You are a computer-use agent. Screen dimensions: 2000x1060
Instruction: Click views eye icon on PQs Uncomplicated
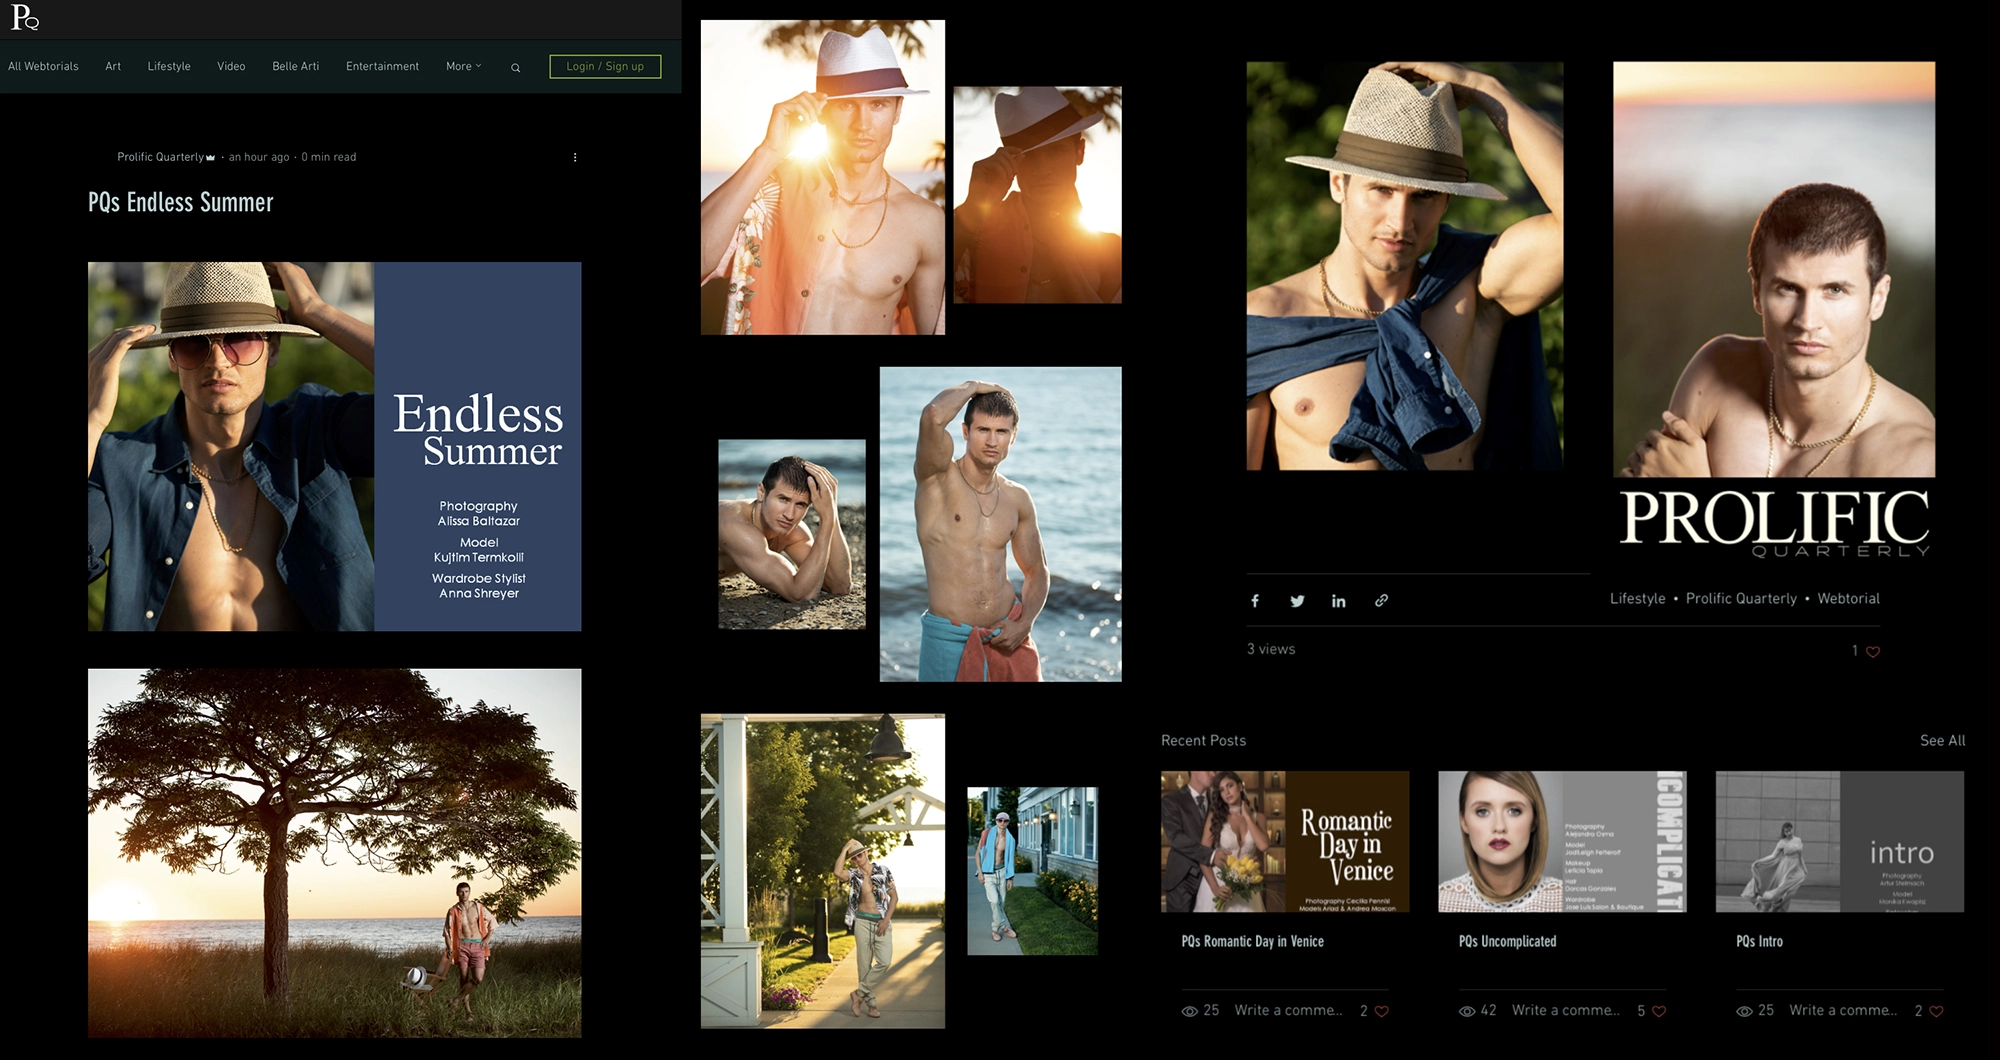1467,1012
